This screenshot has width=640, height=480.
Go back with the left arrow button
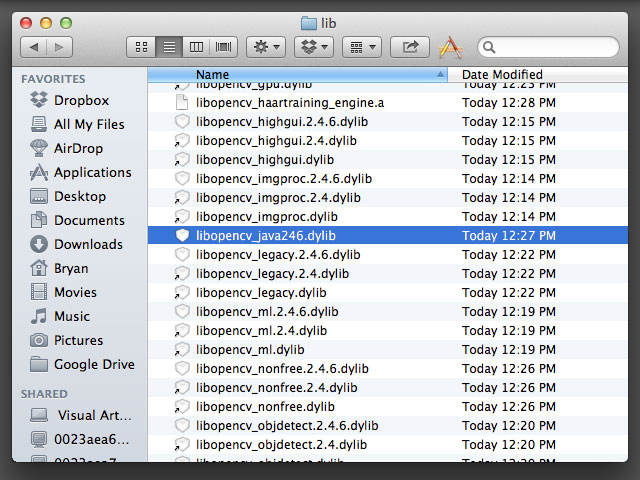coord(34,47)
